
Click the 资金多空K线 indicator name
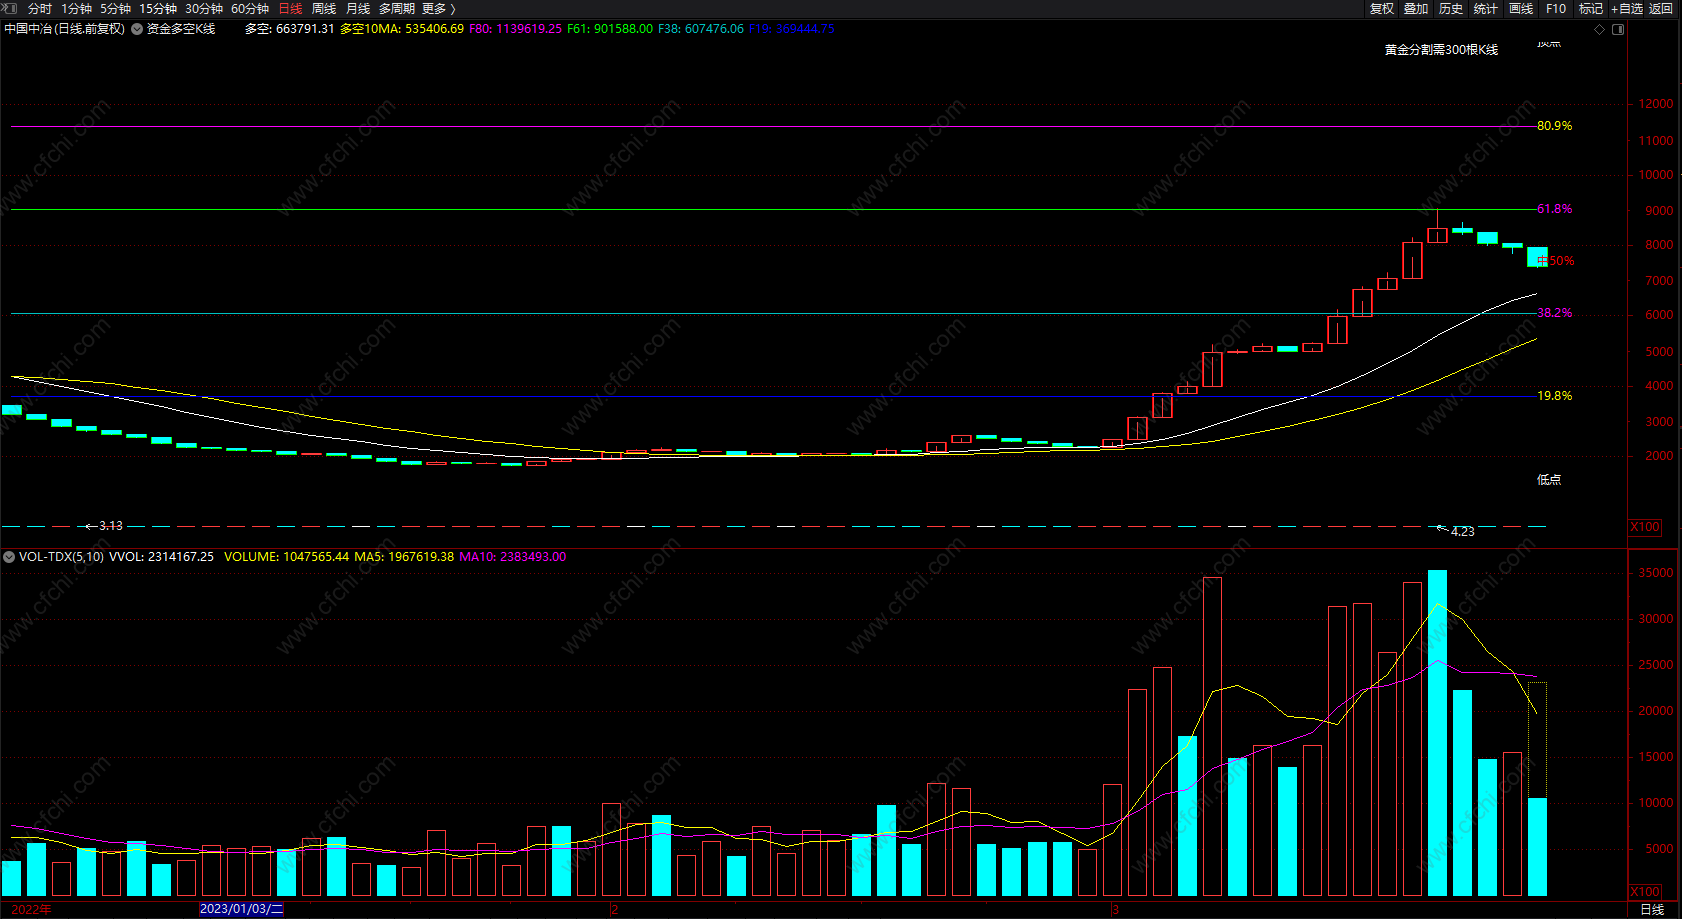point(181,29)
